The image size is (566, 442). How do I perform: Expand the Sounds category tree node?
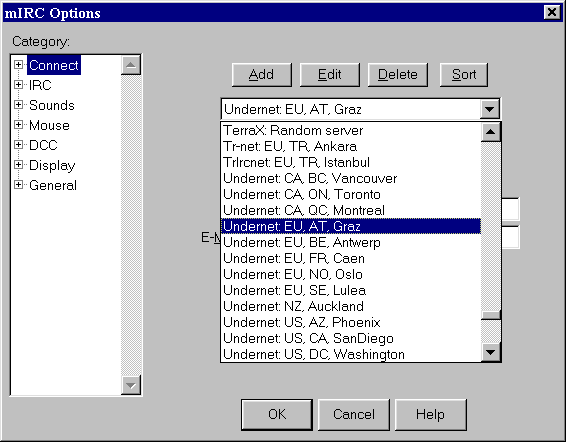(18, 105)
